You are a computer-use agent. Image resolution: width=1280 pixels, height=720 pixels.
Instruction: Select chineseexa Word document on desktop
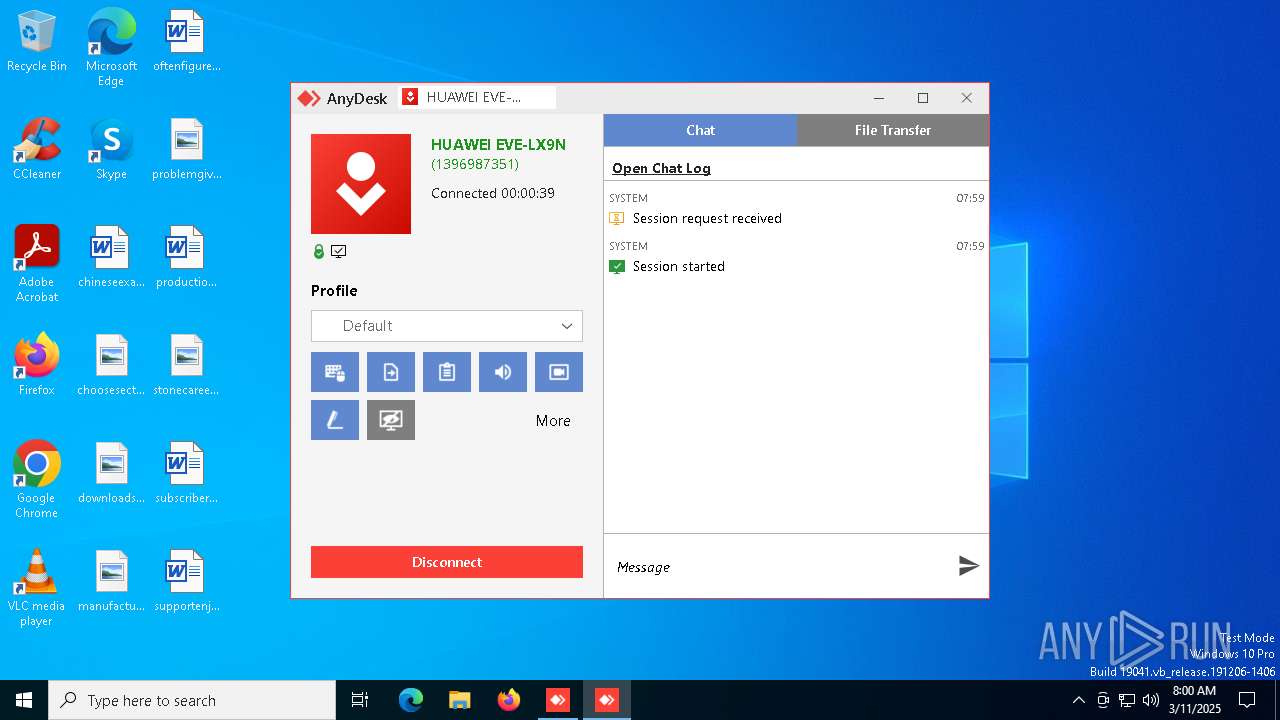(111, 258)
